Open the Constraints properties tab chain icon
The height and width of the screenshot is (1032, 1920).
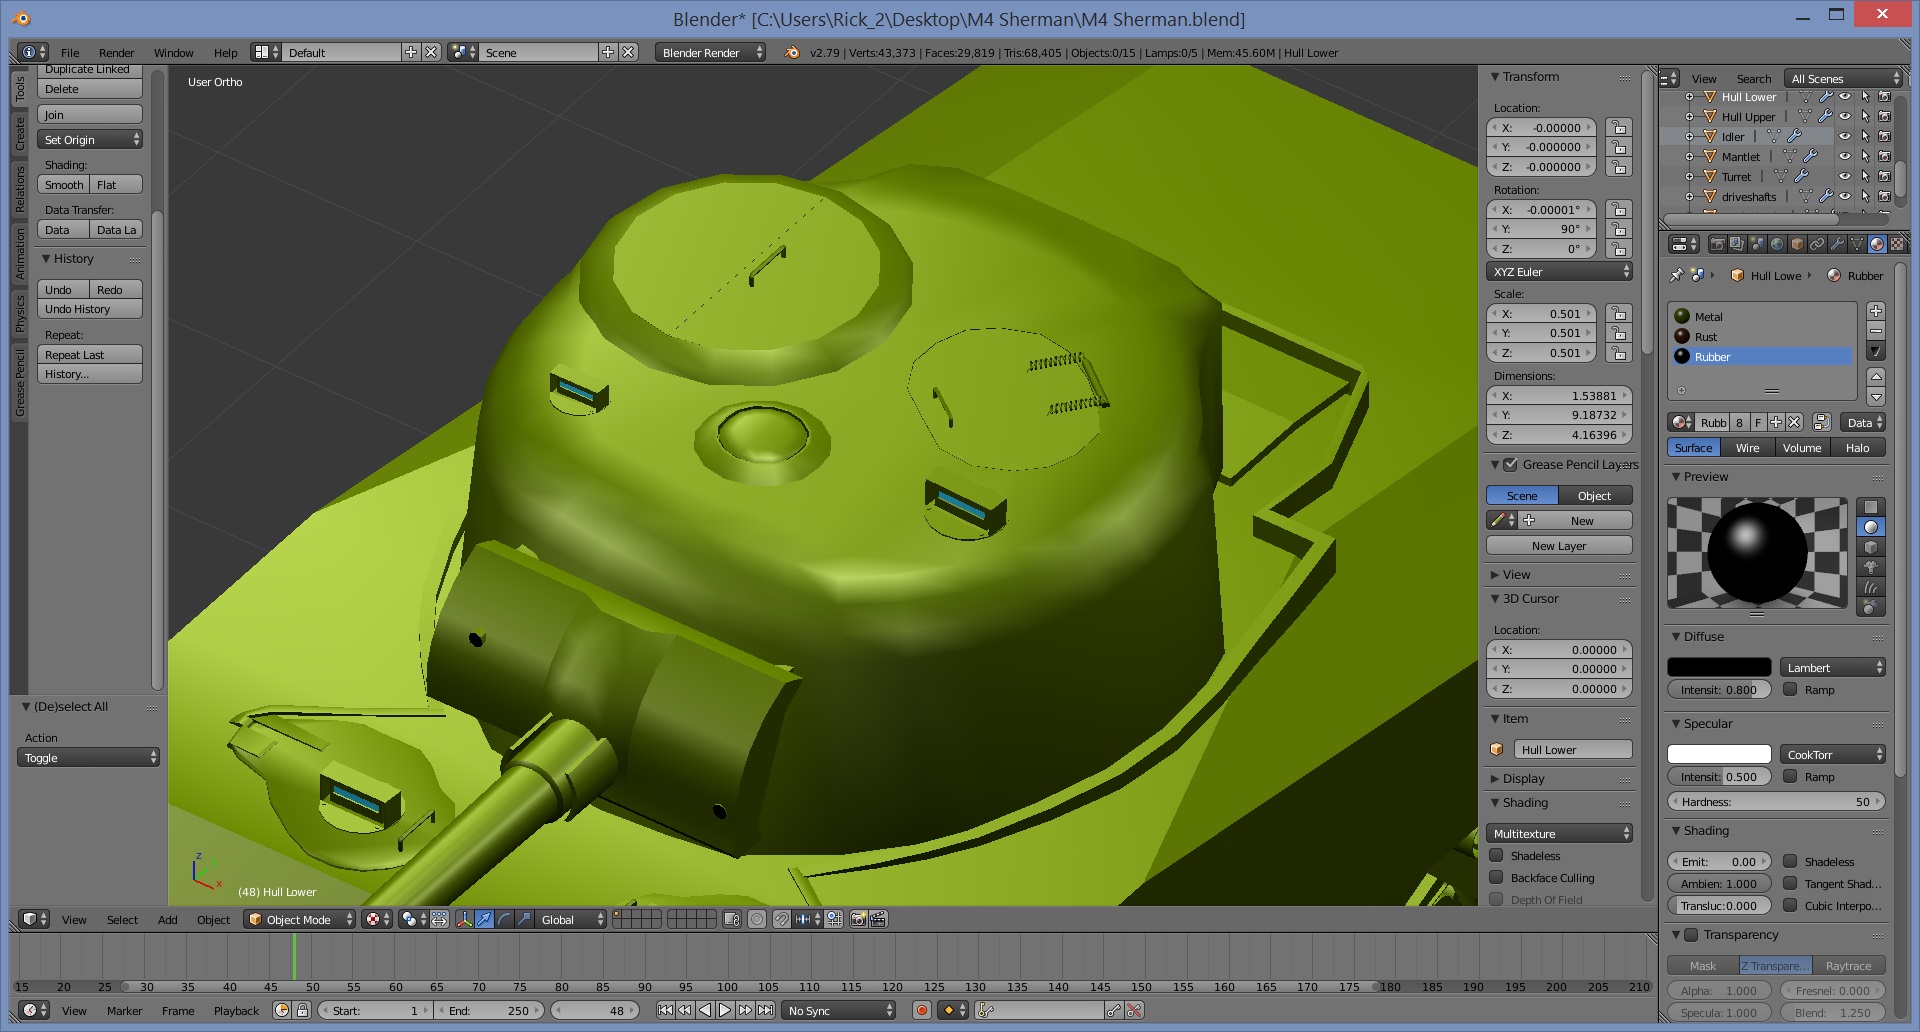[x=1817, y=244]
